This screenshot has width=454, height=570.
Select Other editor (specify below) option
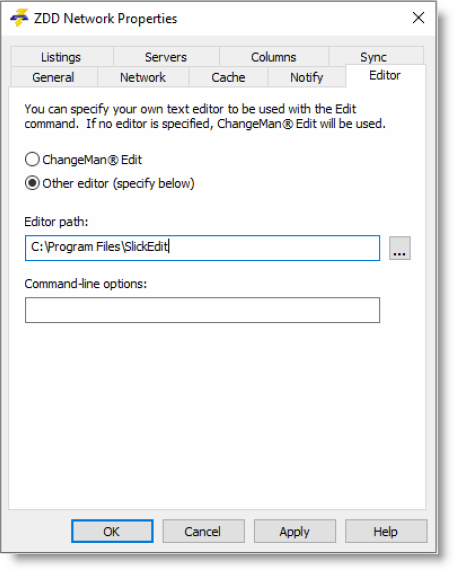32,183
